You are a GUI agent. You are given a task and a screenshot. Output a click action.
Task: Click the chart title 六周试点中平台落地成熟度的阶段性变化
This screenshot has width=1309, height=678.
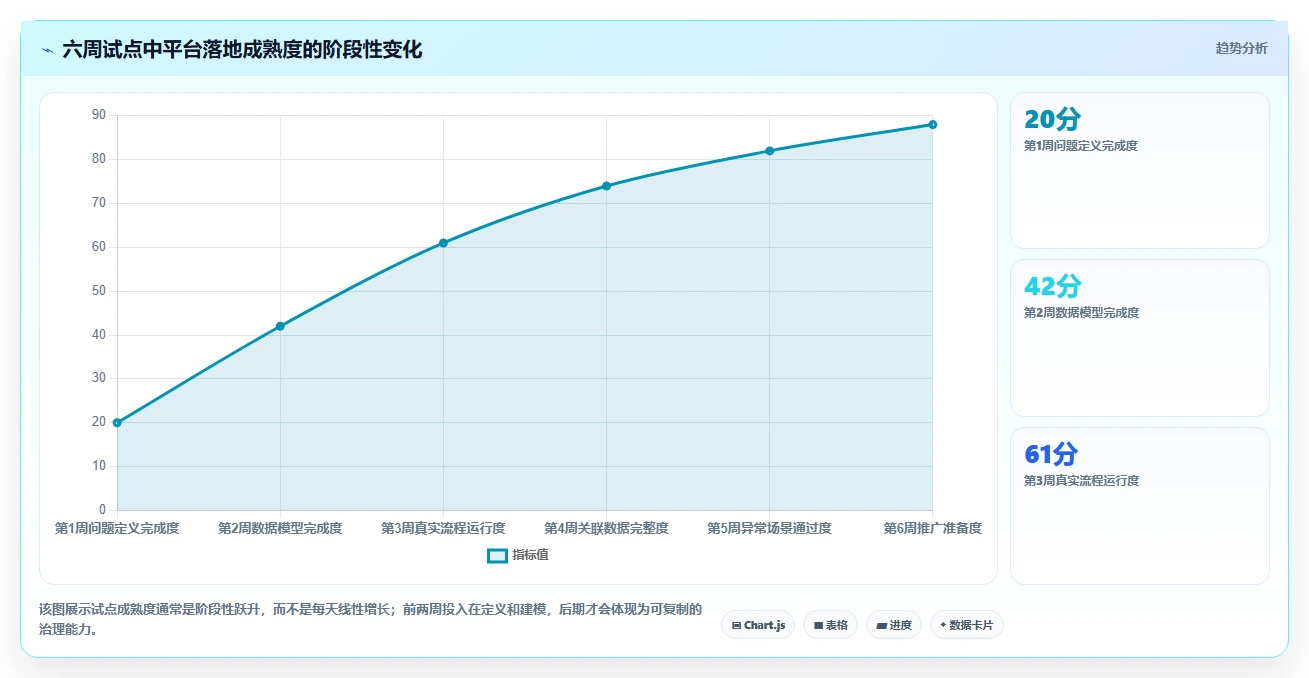(x=242, y=49)
